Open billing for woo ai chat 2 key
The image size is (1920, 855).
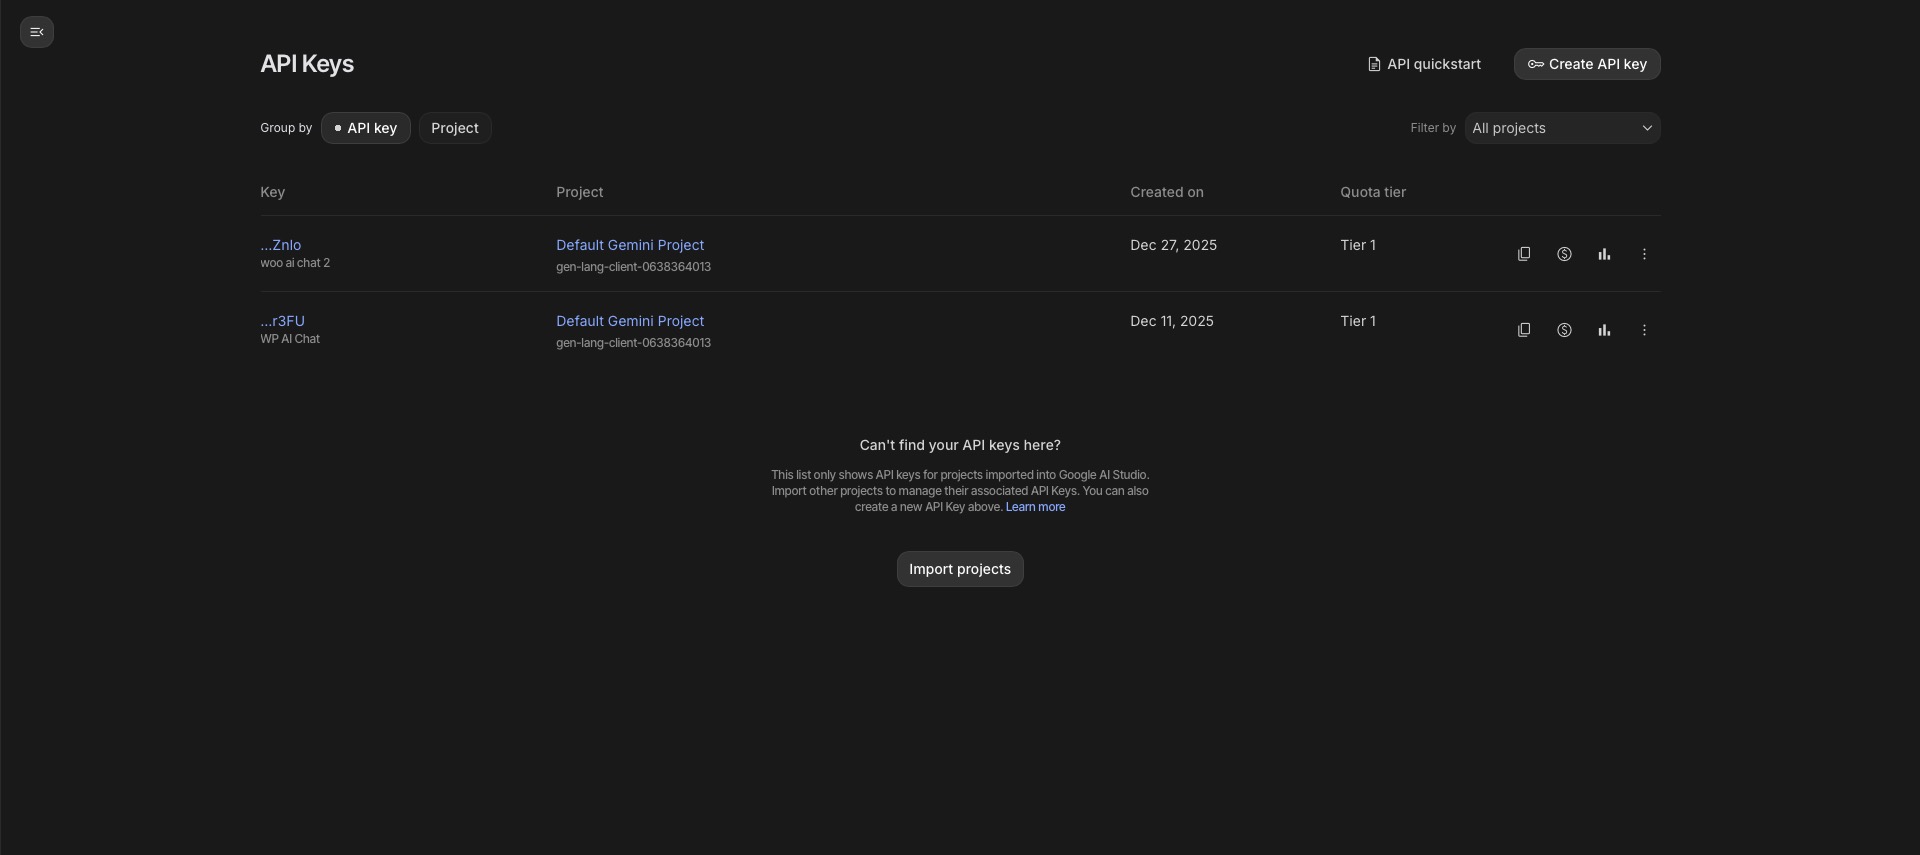[1564, 254]
